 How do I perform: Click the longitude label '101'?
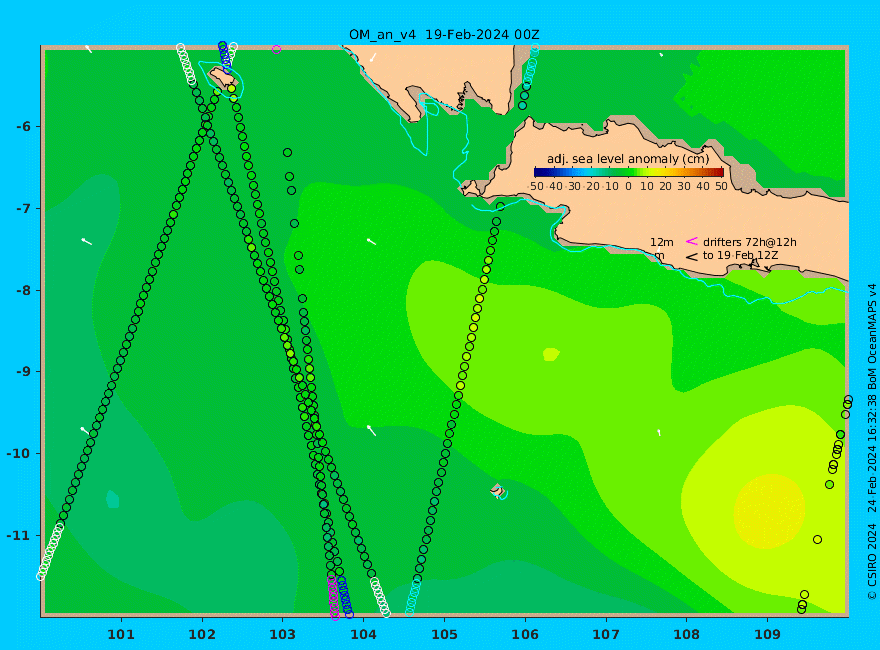[x=121, y=635]
